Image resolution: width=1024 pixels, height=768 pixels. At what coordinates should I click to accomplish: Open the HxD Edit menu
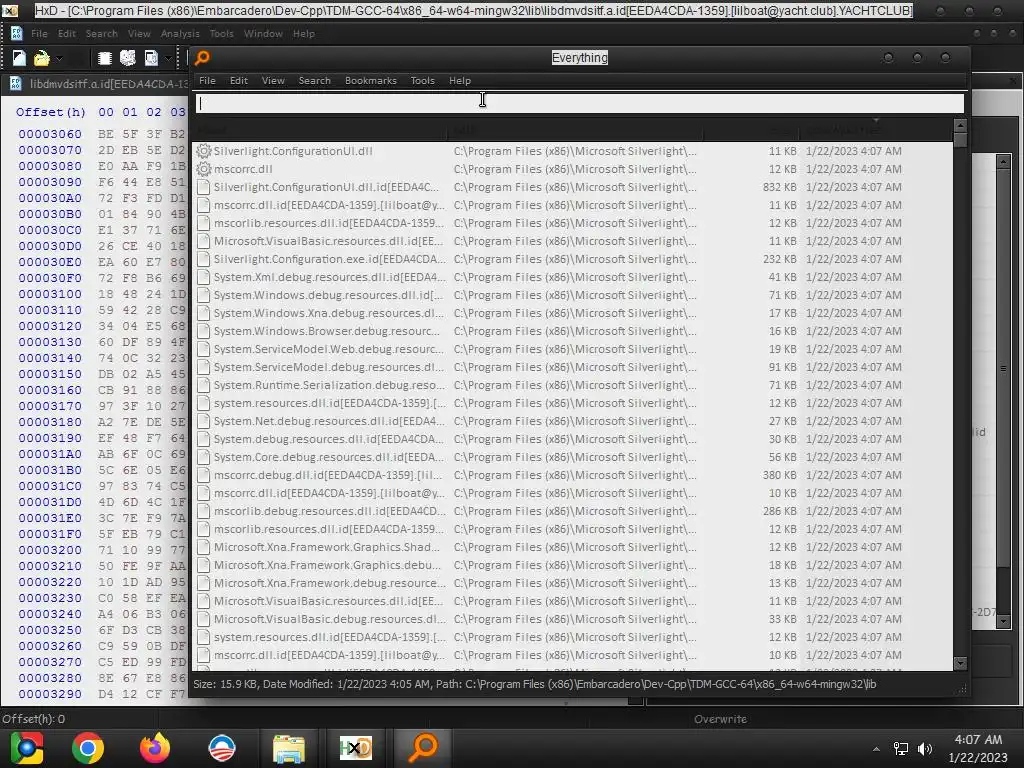pos(67,33)
